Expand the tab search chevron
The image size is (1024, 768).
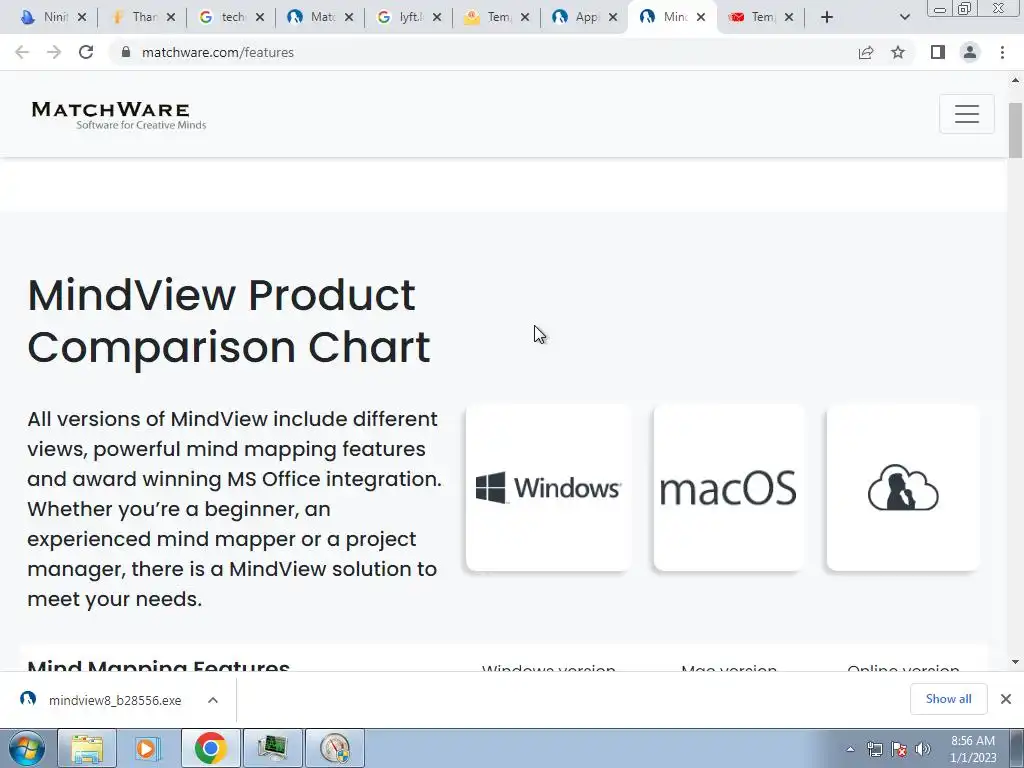(x=904, y=17)
